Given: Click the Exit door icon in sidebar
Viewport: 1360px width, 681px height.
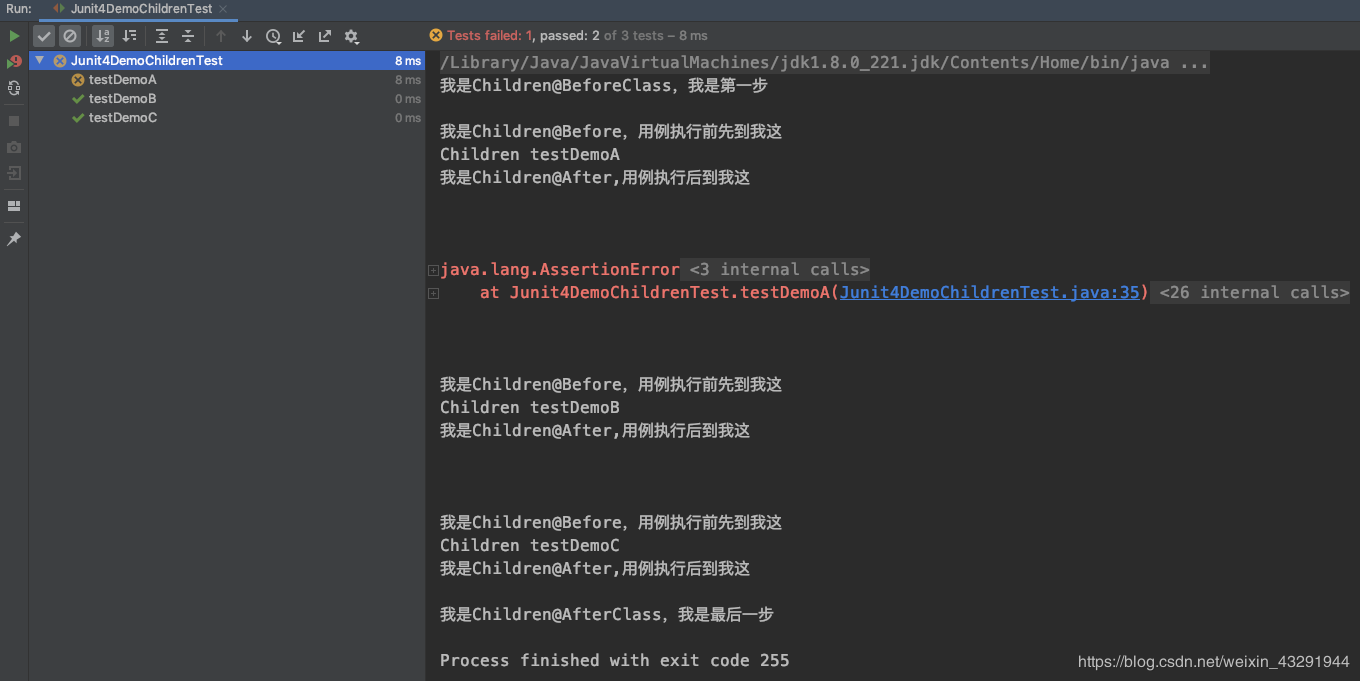Looking at the screenshot, I should [14, 173].
